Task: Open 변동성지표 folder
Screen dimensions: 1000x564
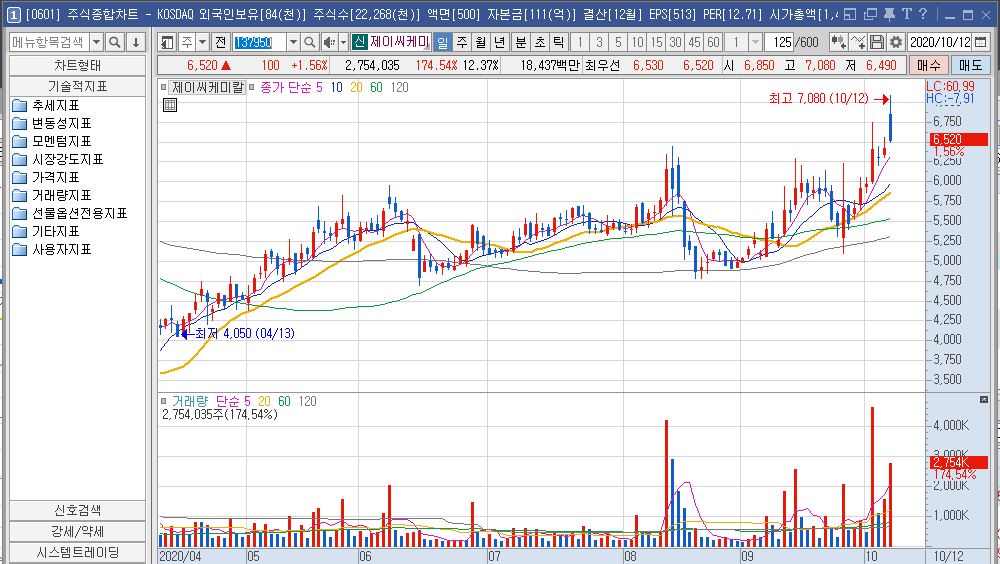Action: point(52,123)
